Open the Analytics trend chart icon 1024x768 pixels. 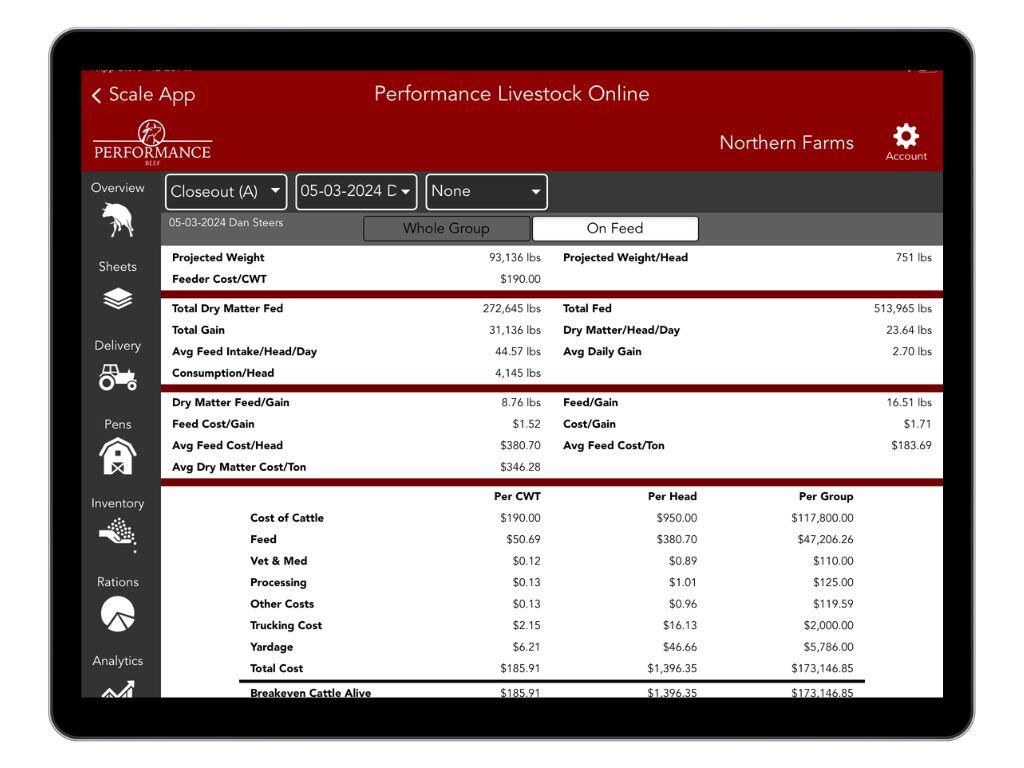(x=118, y=688)
